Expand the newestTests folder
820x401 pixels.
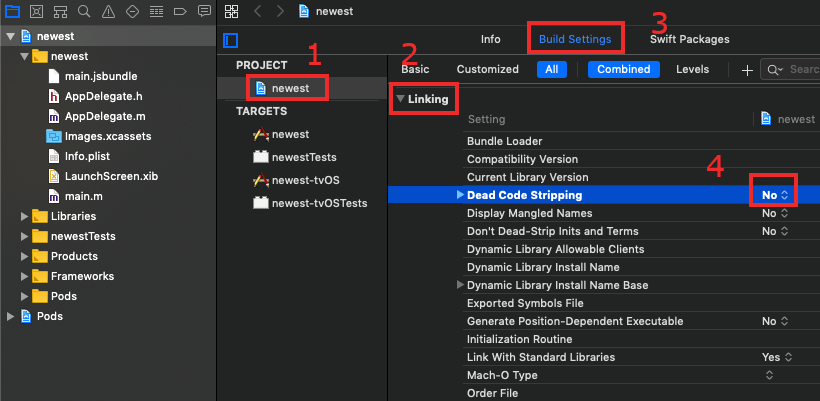click(24, 236)
